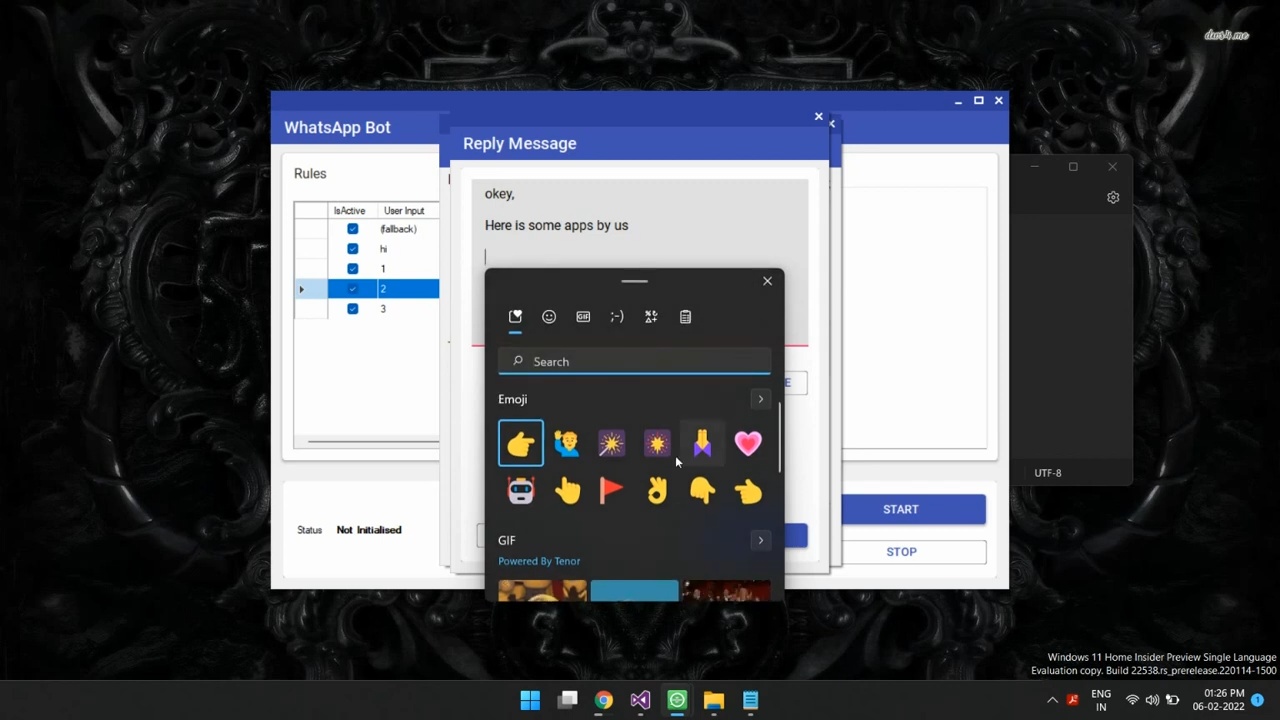Insert the index finger pointing up emoji
Viewport: 1280px width, 720px height.
(x=566, y=490)
